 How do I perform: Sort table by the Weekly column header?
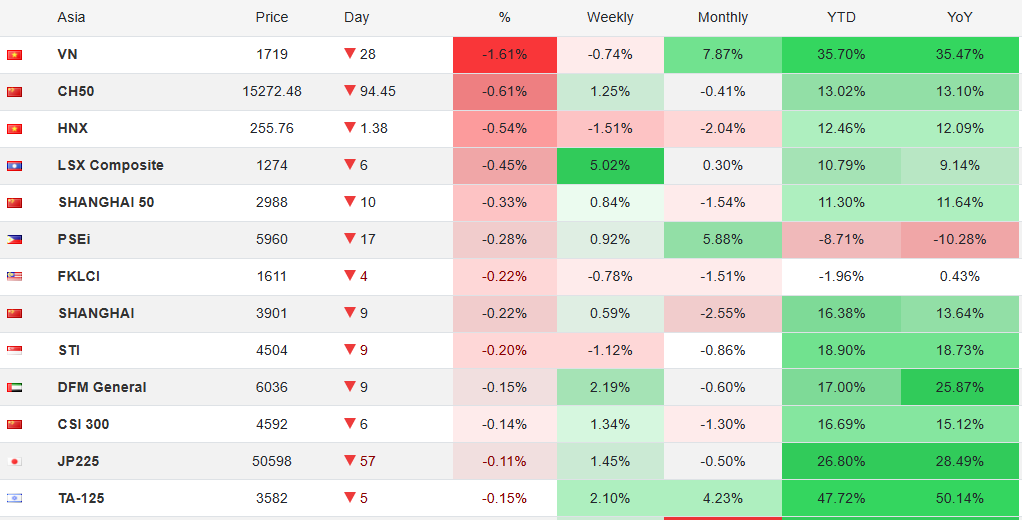click(610, 17)
